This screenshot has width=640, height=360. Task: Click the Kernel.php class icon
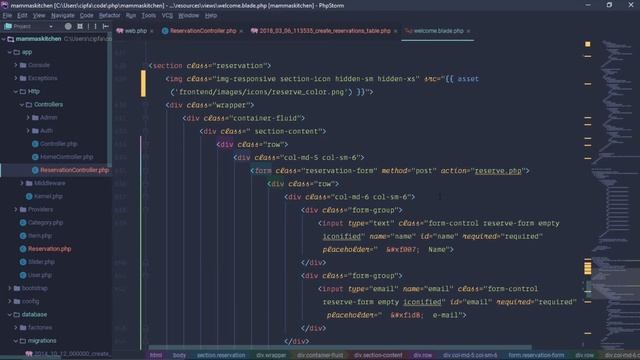tap(29, 196)
